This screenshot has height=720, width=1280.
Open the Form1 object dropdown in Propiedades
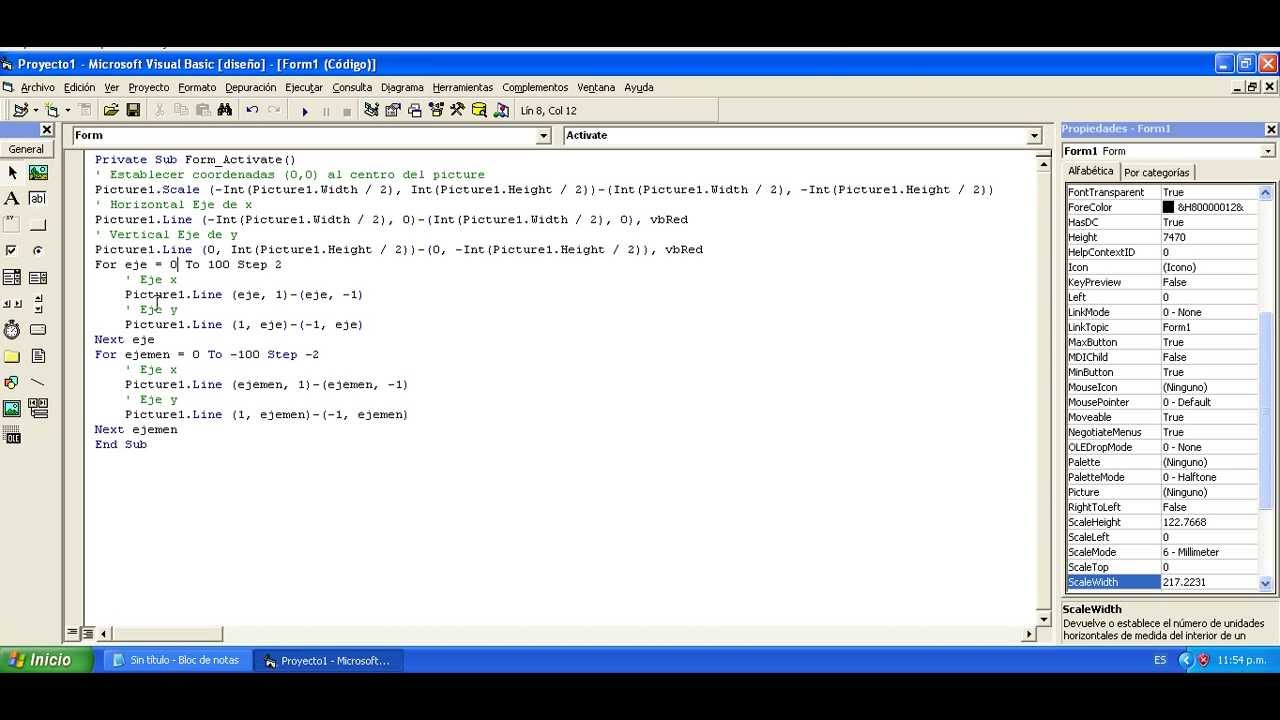click(x=1268, y=151)
